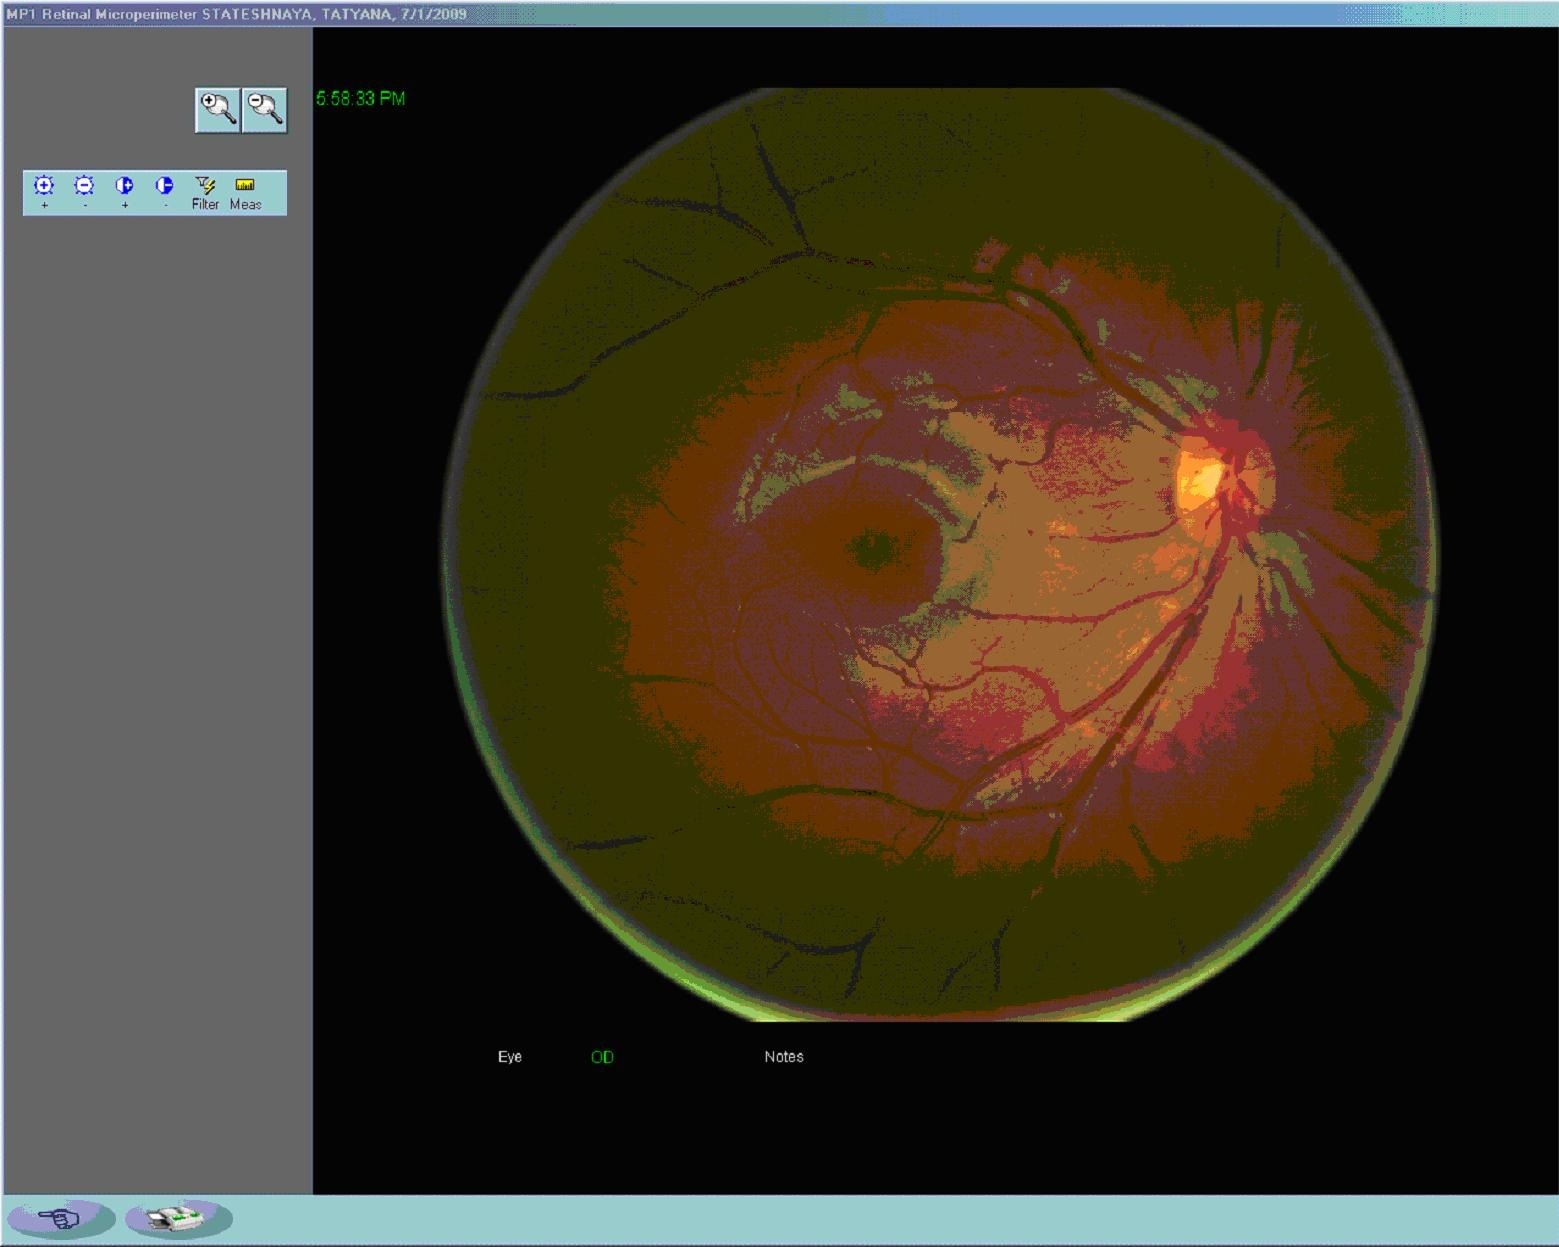Click the zoom in magnifier button

[x=217, y=109]
